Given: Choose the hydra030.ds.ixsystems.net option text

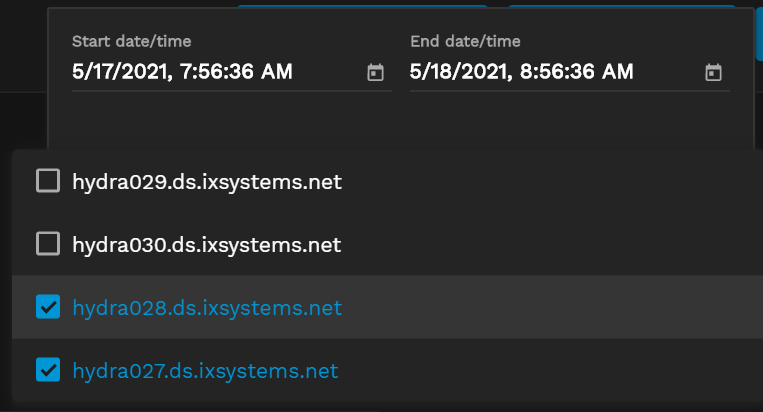Looking at the screenshot, I should [207, 245].
